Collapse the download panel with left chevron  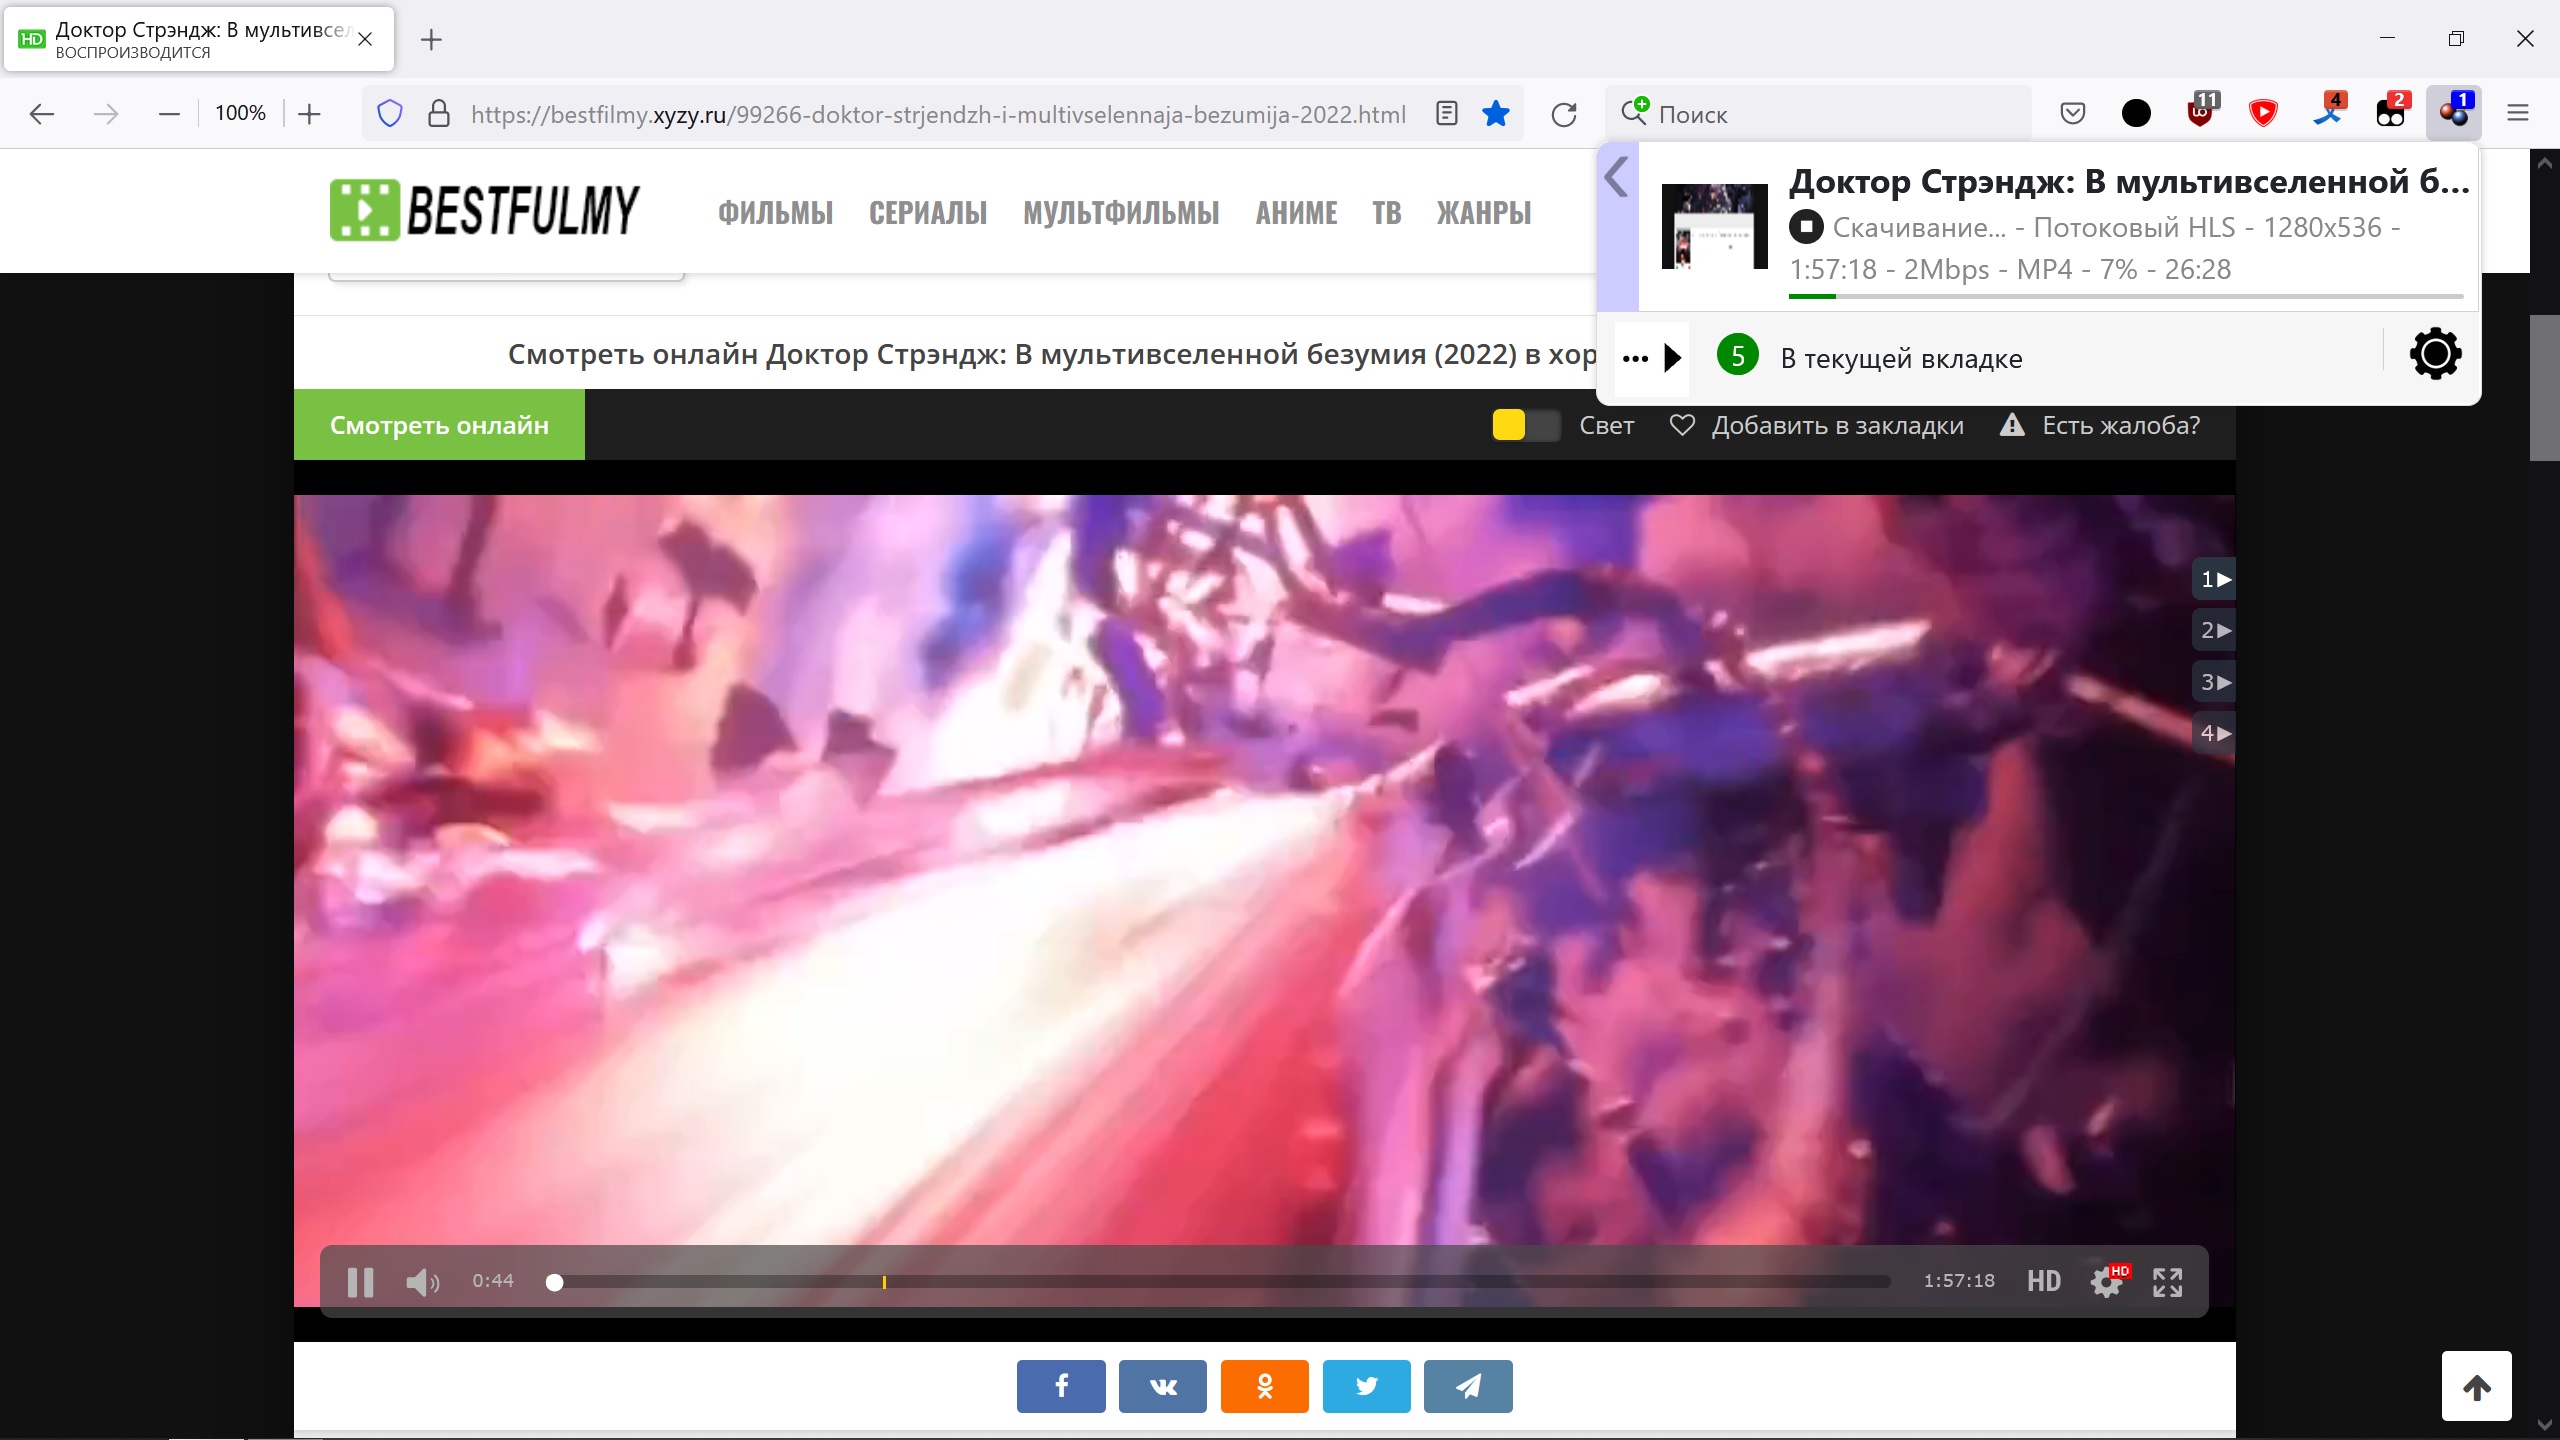[1617, 180]
